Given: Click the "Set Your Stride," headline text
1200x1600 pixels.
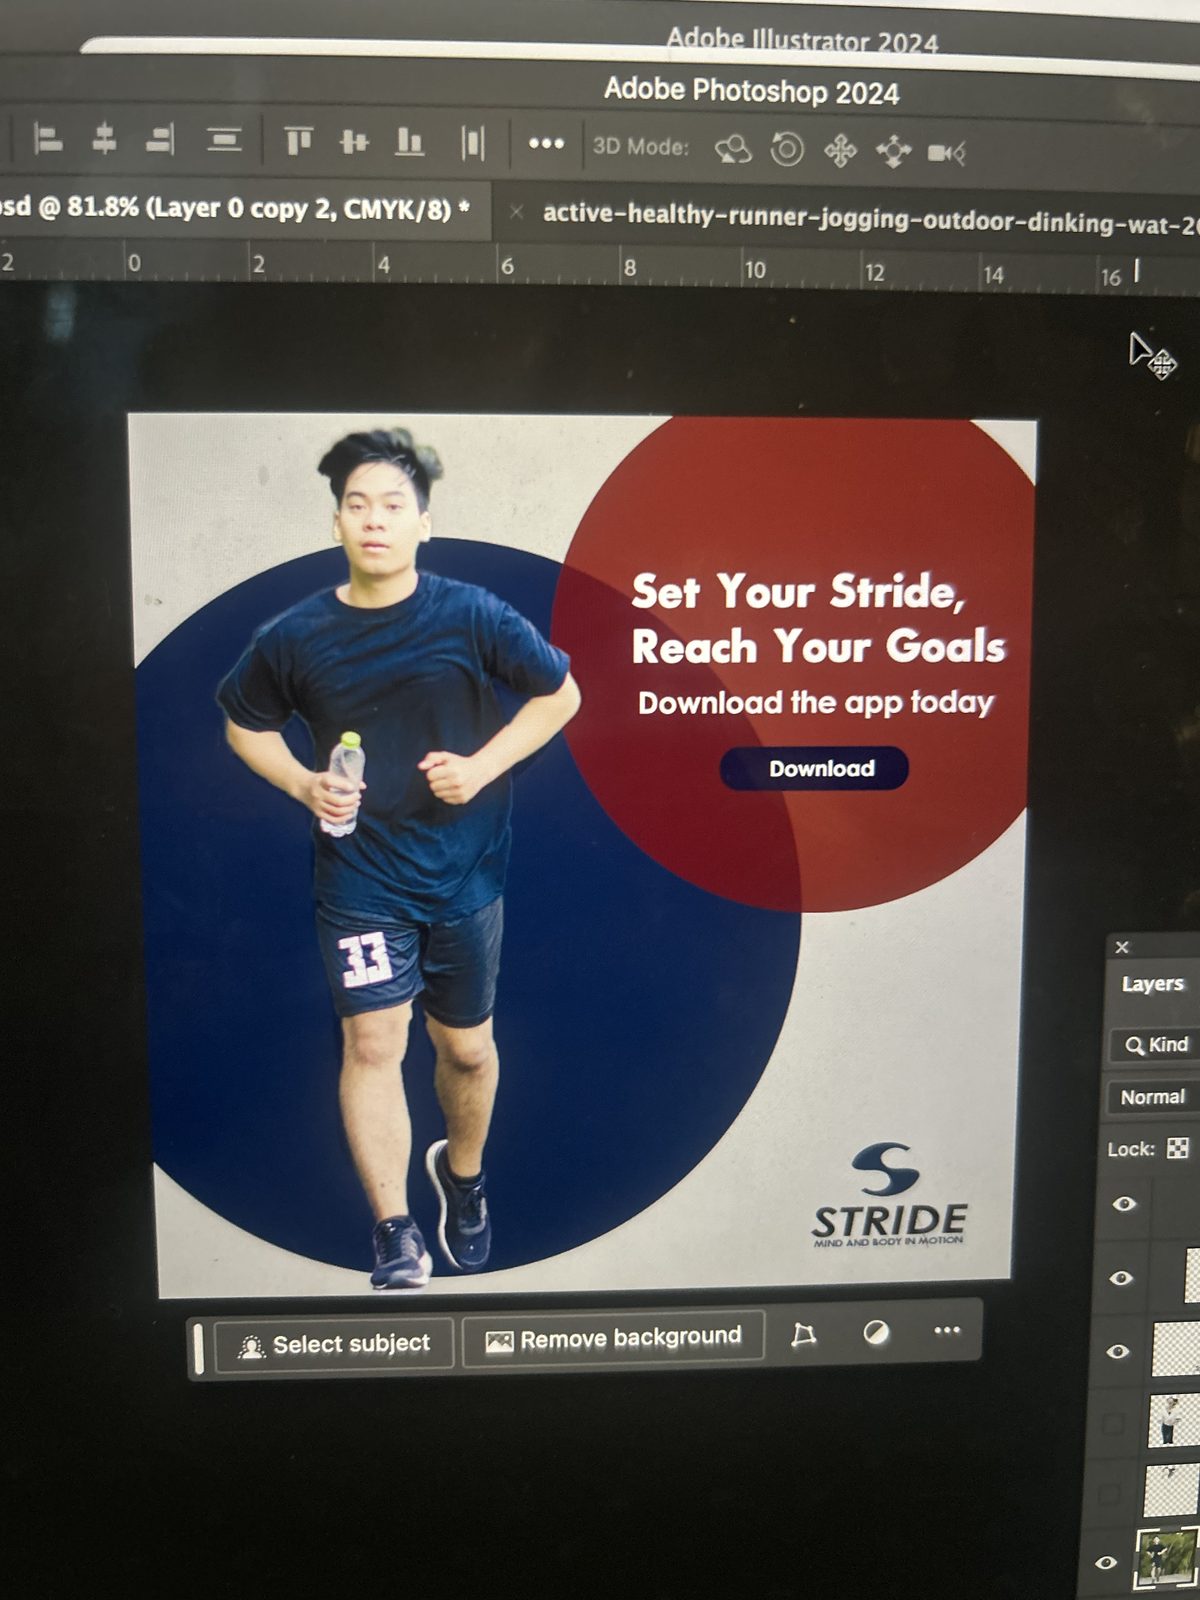Looking at the screenshot, I should point(798,591).
